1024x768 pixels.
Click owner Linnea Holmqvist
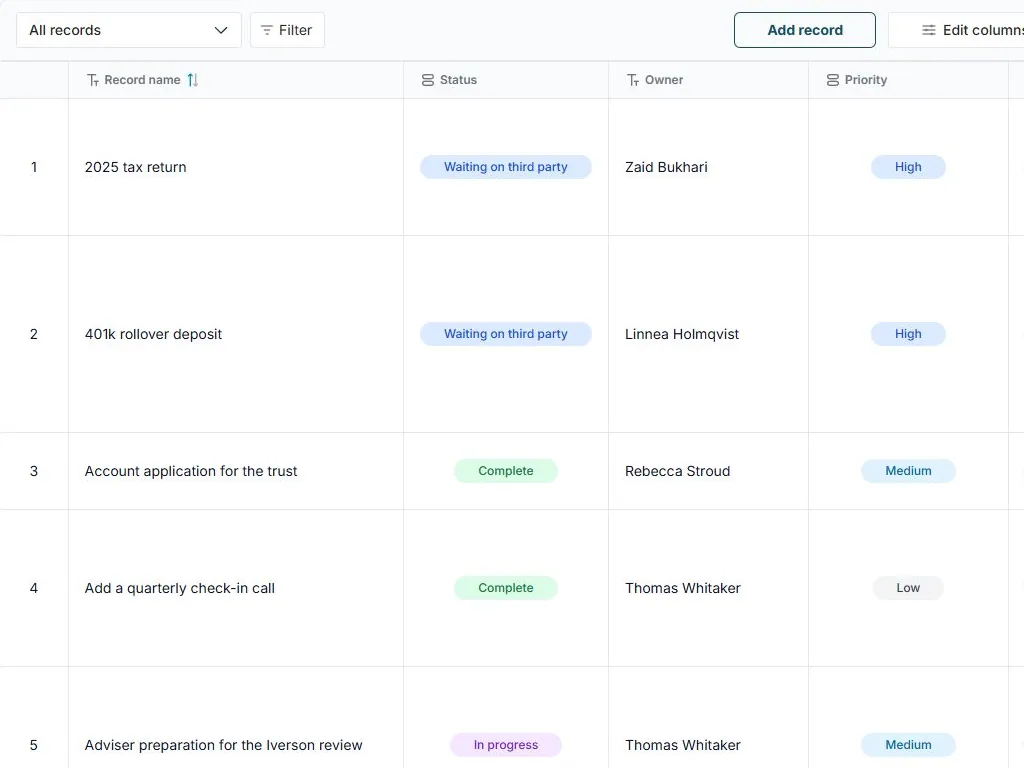pos(682,334)
